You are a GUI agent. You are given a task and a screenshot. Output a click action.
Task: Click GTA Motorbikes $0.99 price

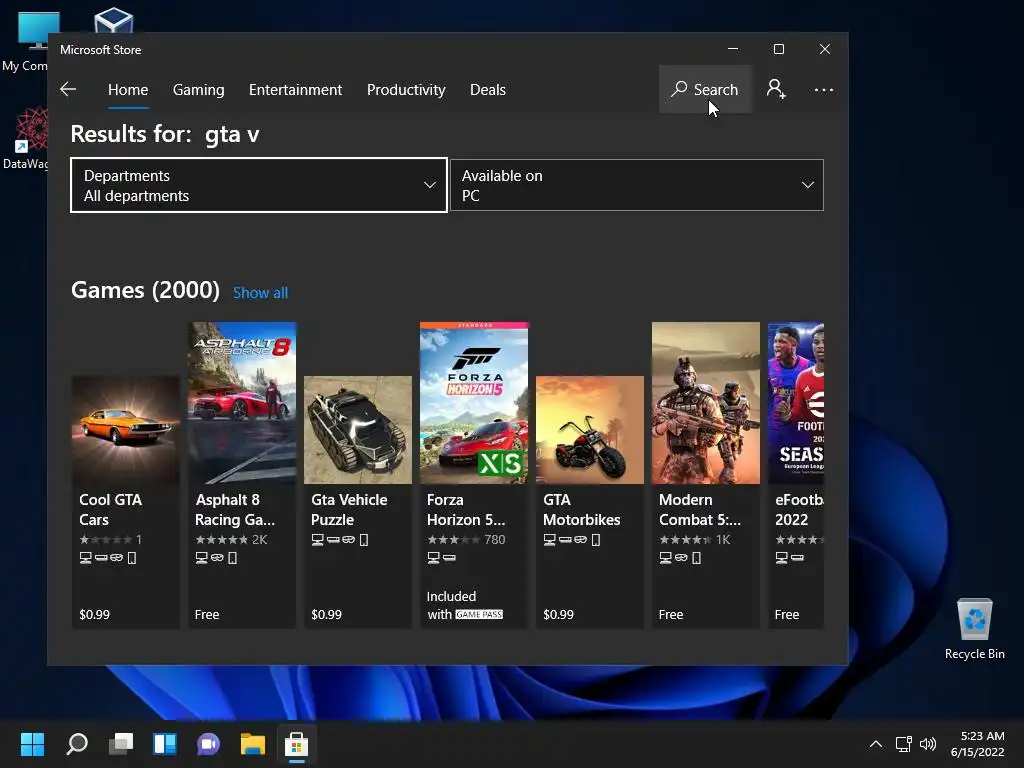coord(558,615)
